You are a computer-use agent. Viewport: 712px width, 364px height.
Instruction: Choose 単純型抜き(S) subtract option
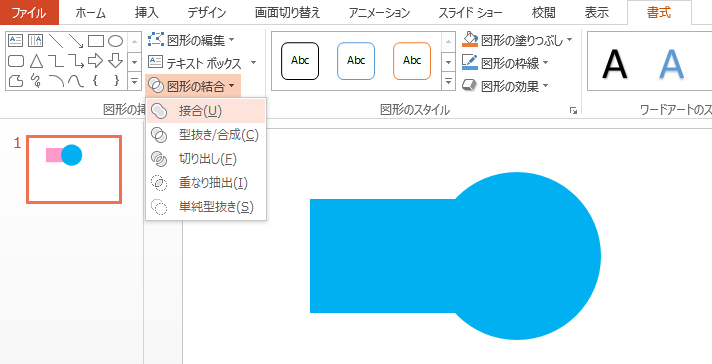206,207
